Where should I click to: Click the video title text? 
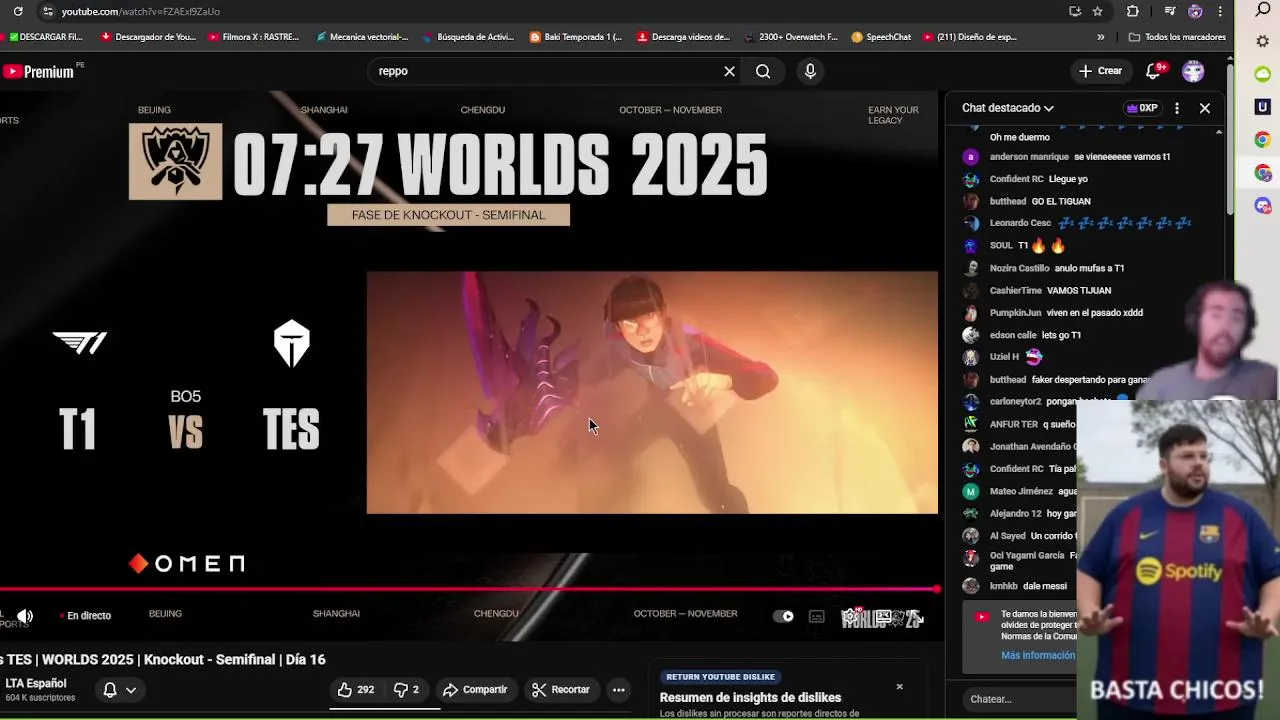[165, 660]
